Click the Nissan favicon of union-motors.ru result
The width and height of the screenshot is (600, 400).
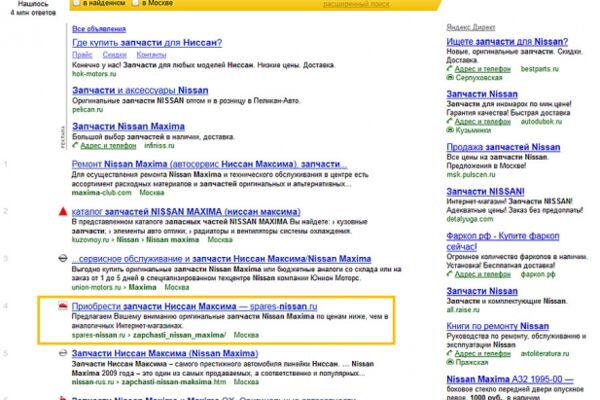click(63, 258)
